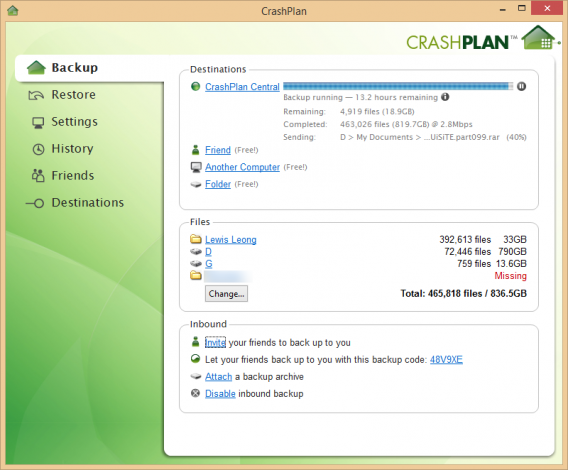
Task: Click the D drive icon
Action: coord(196,251)
